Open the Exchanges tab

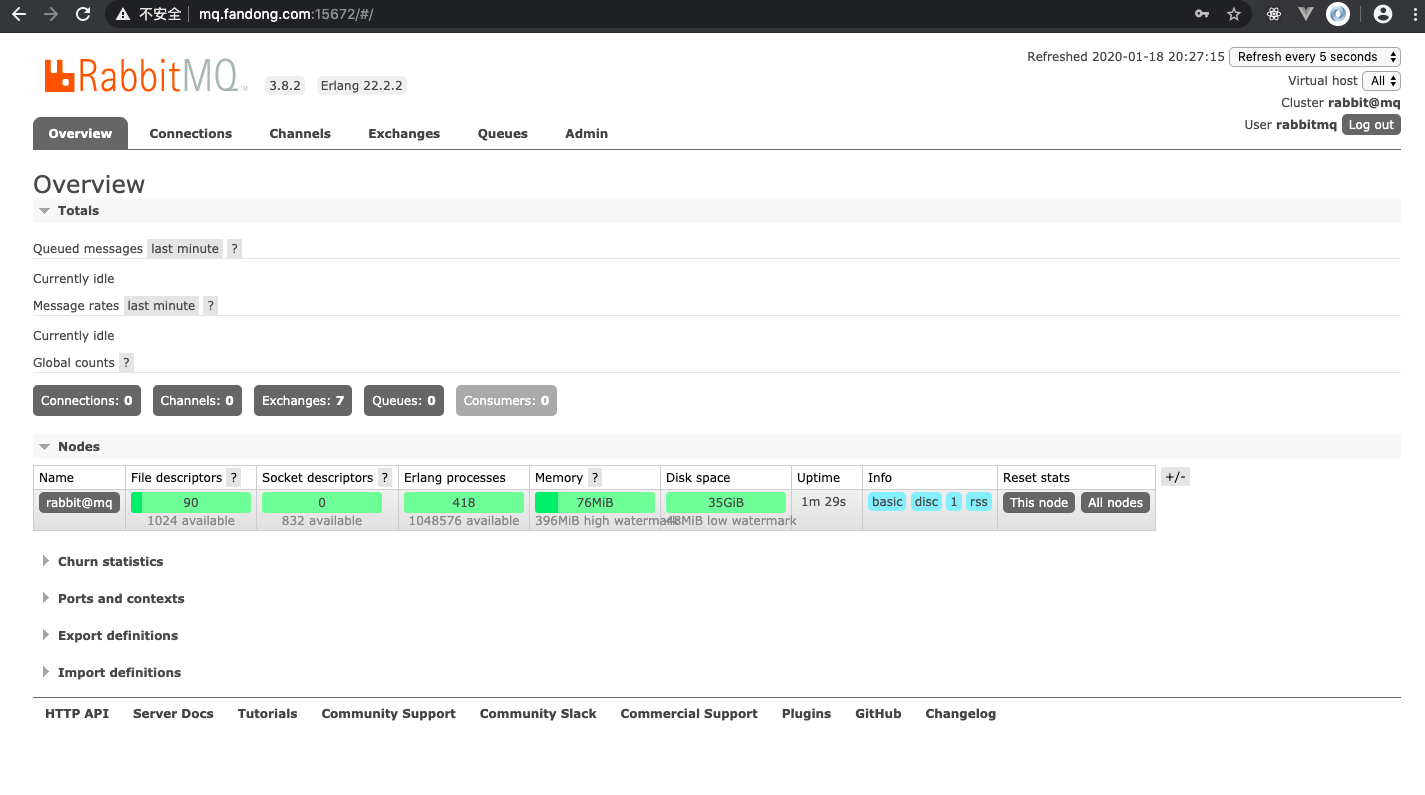pos(404,133)
